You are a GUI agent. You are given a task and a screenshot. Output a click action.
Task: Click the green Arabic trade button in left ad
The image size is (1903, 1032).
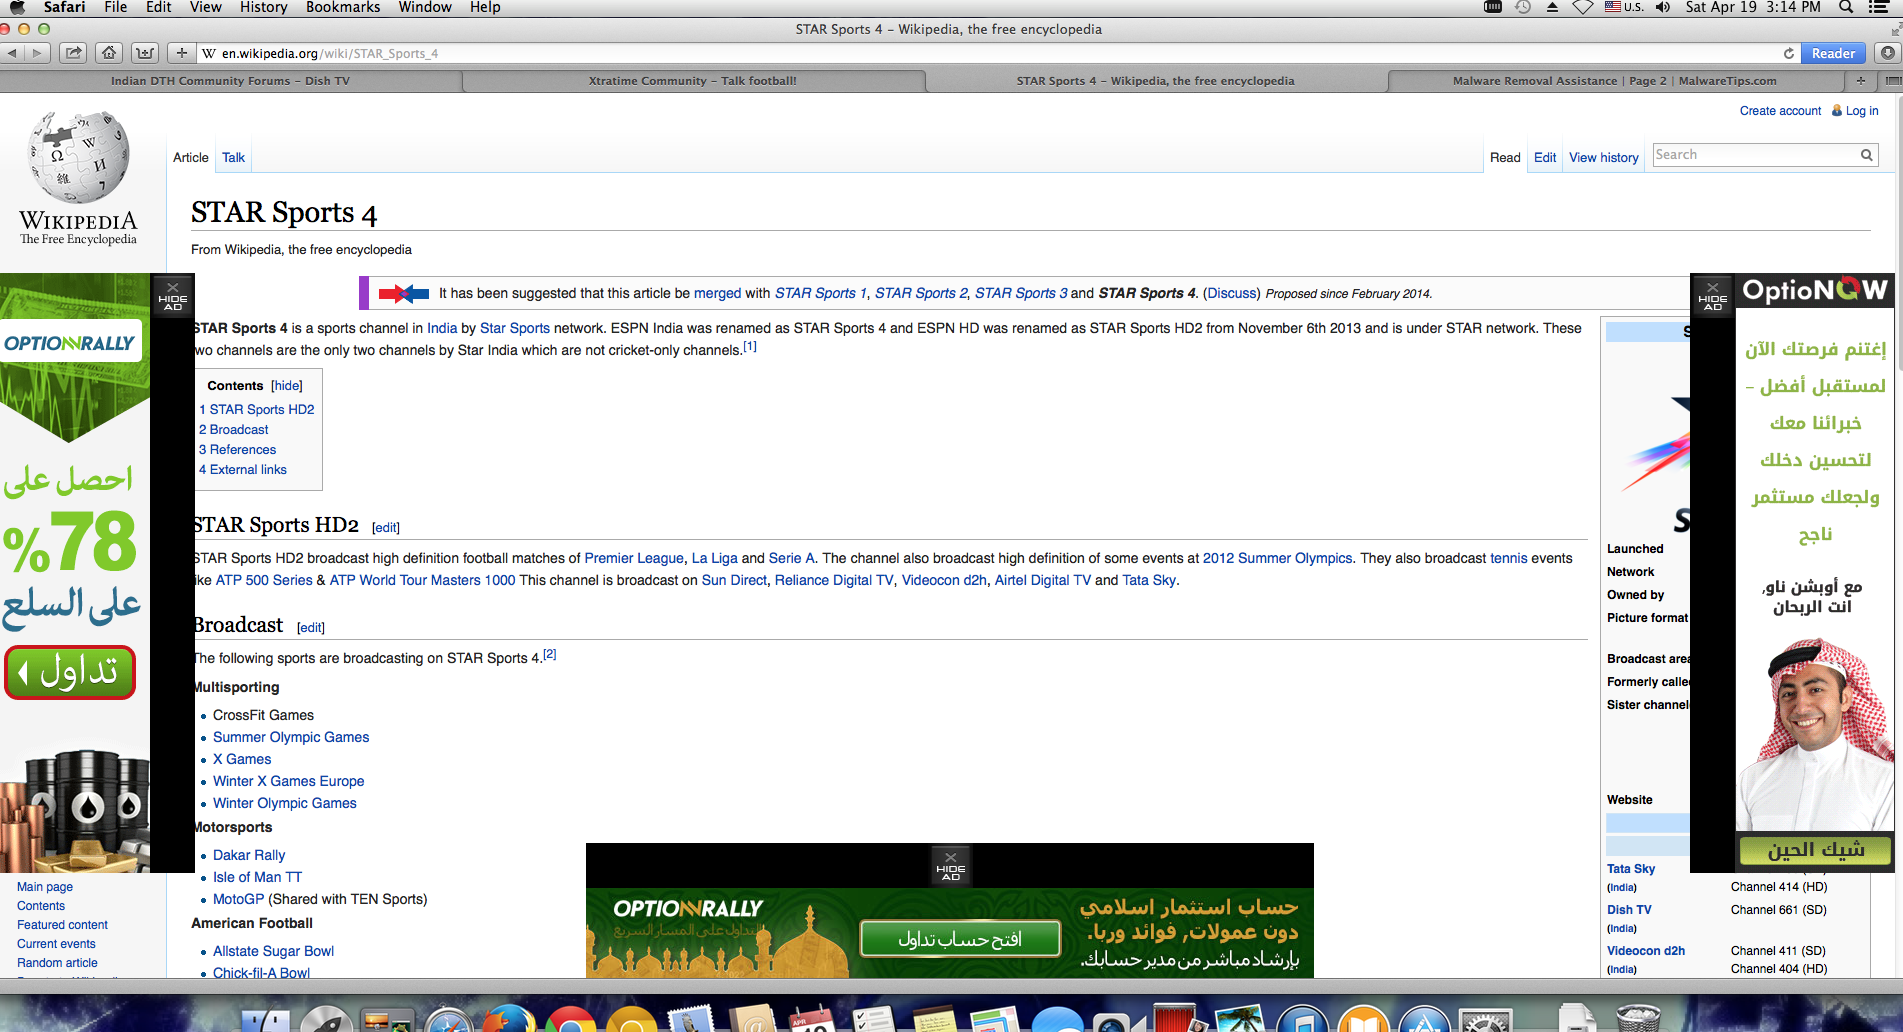coord(70,672)
